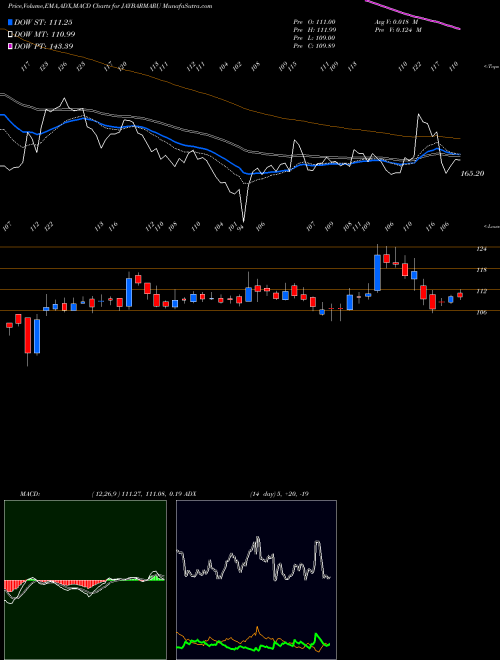Click the MACD '(12,26,9)' parameters text
Image resolution: width=500 pixels, height=660 pixels.
[105, 494]
